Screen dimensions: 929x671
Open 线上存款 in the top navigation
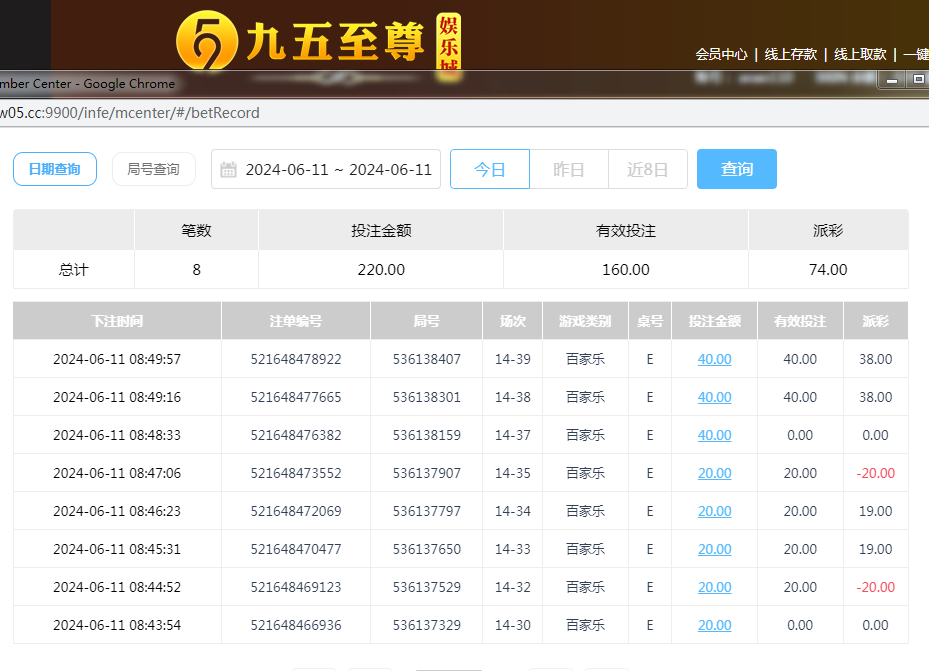[790, 54]
